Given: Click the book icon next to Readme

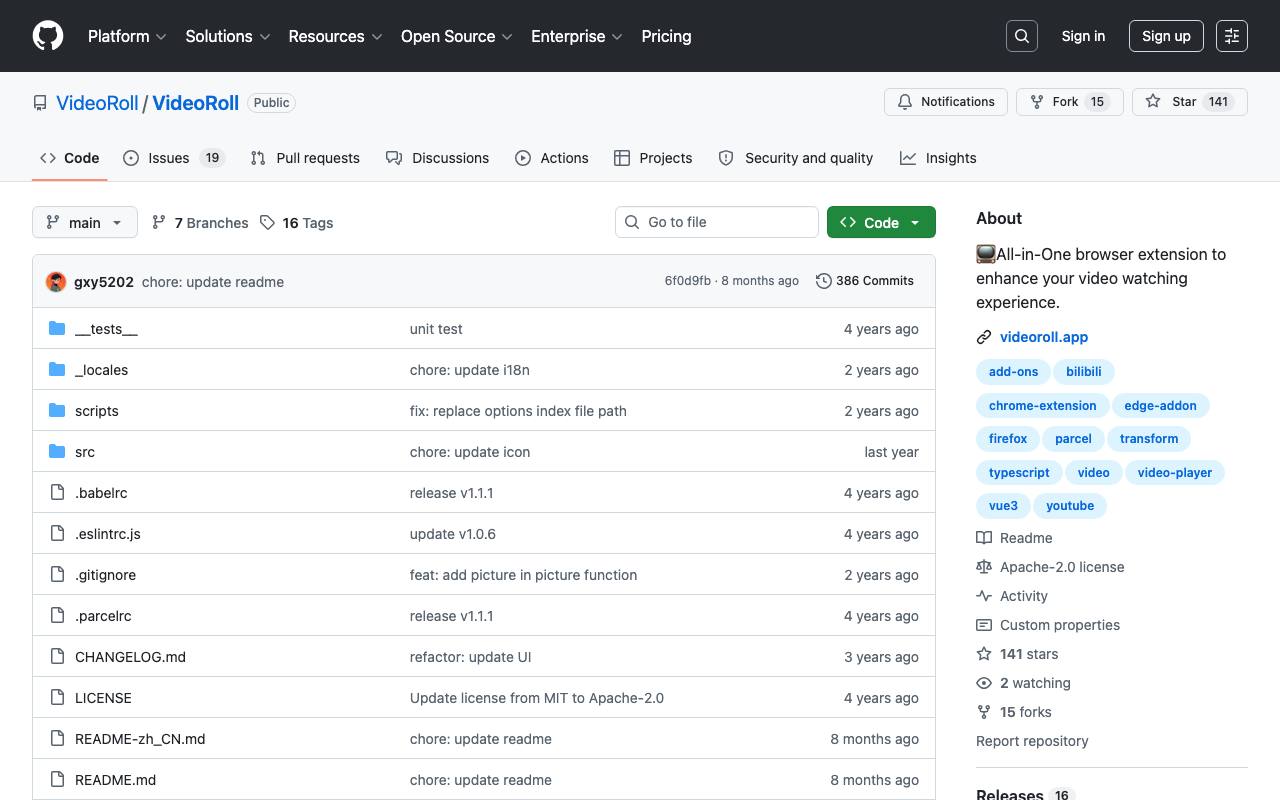Looking at the screenshot, I should coord(984,538).
